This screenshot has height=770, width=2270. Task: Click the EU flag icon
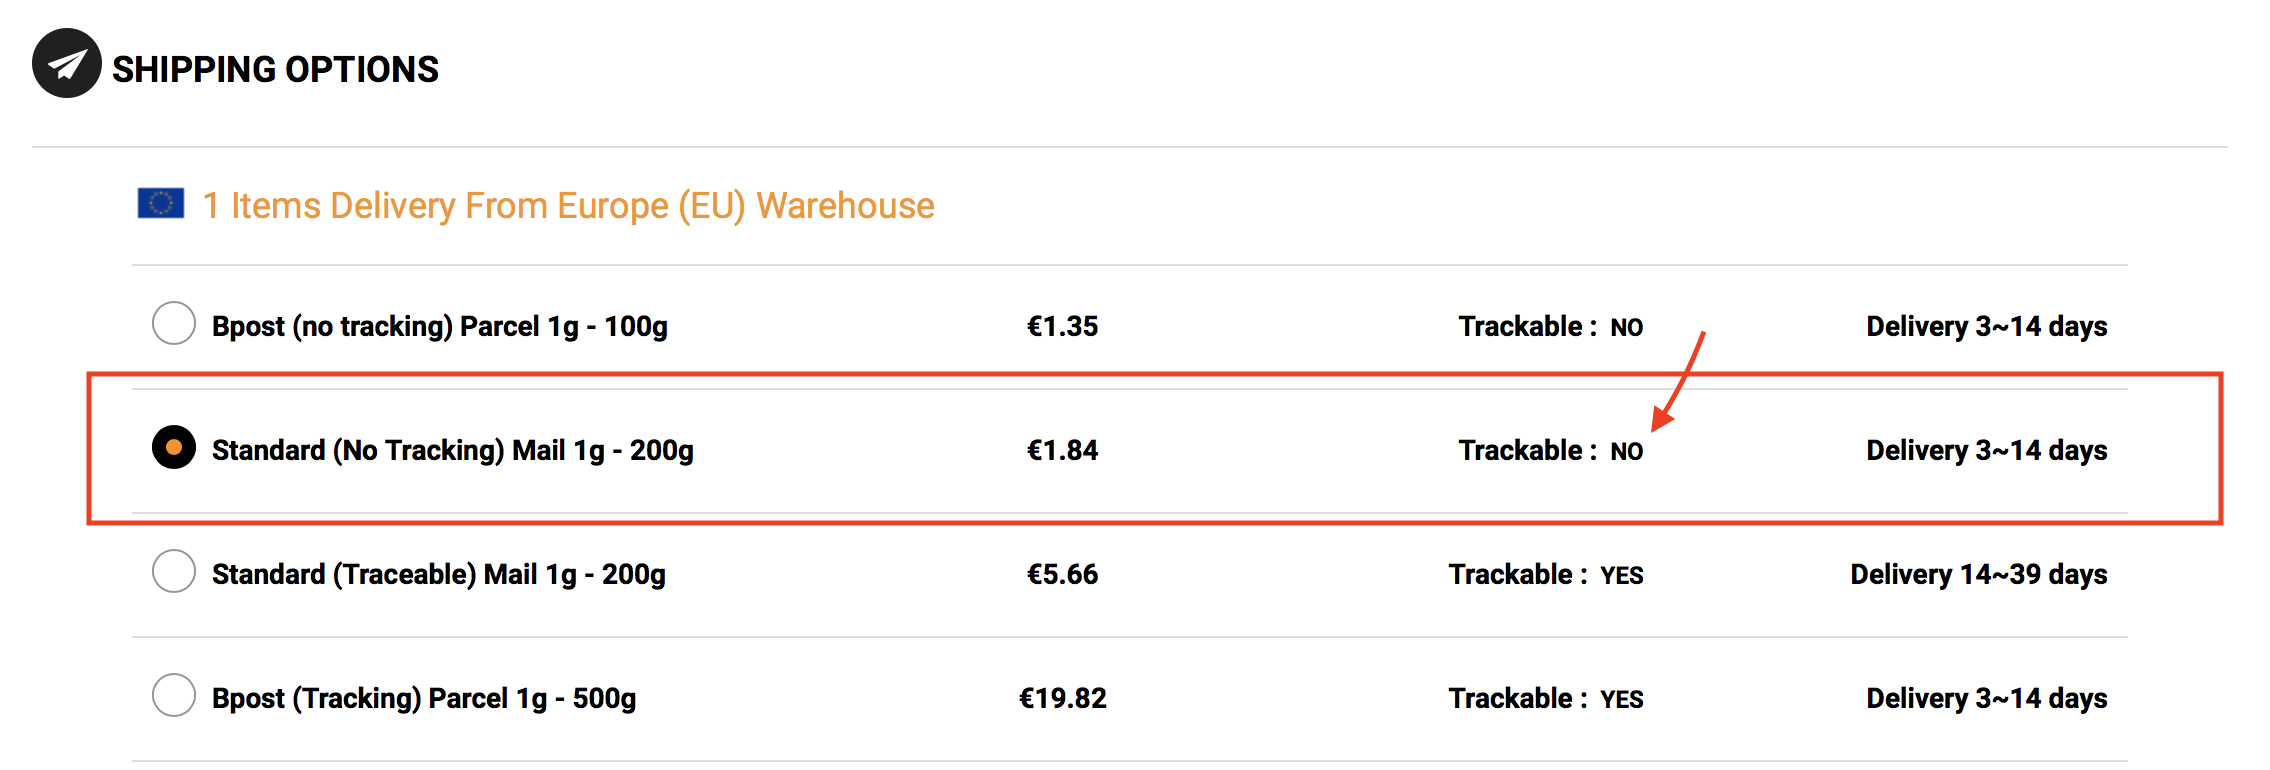point(161,204)
